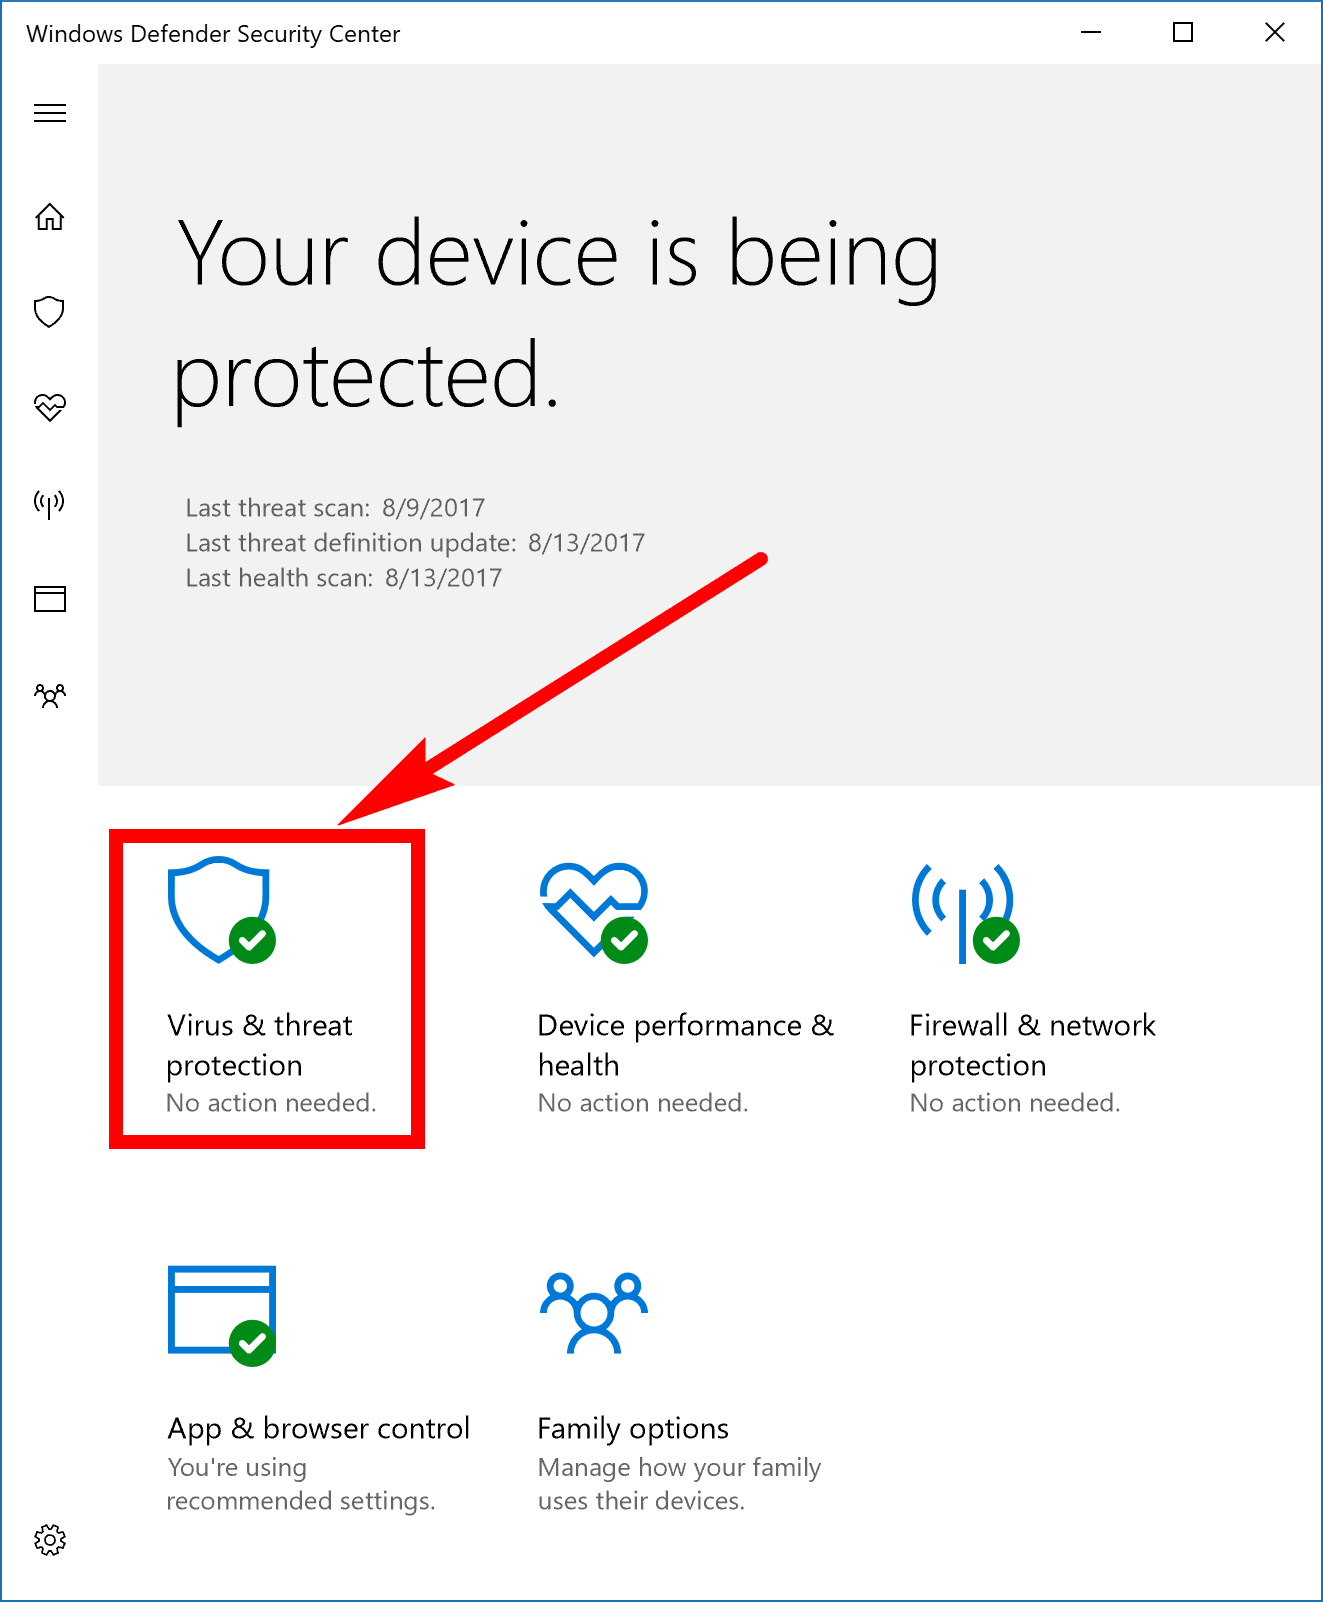Open Firewall & network protection link
The width and height of the screenshot is (1323, 1602).
tap(1033, 1045)
